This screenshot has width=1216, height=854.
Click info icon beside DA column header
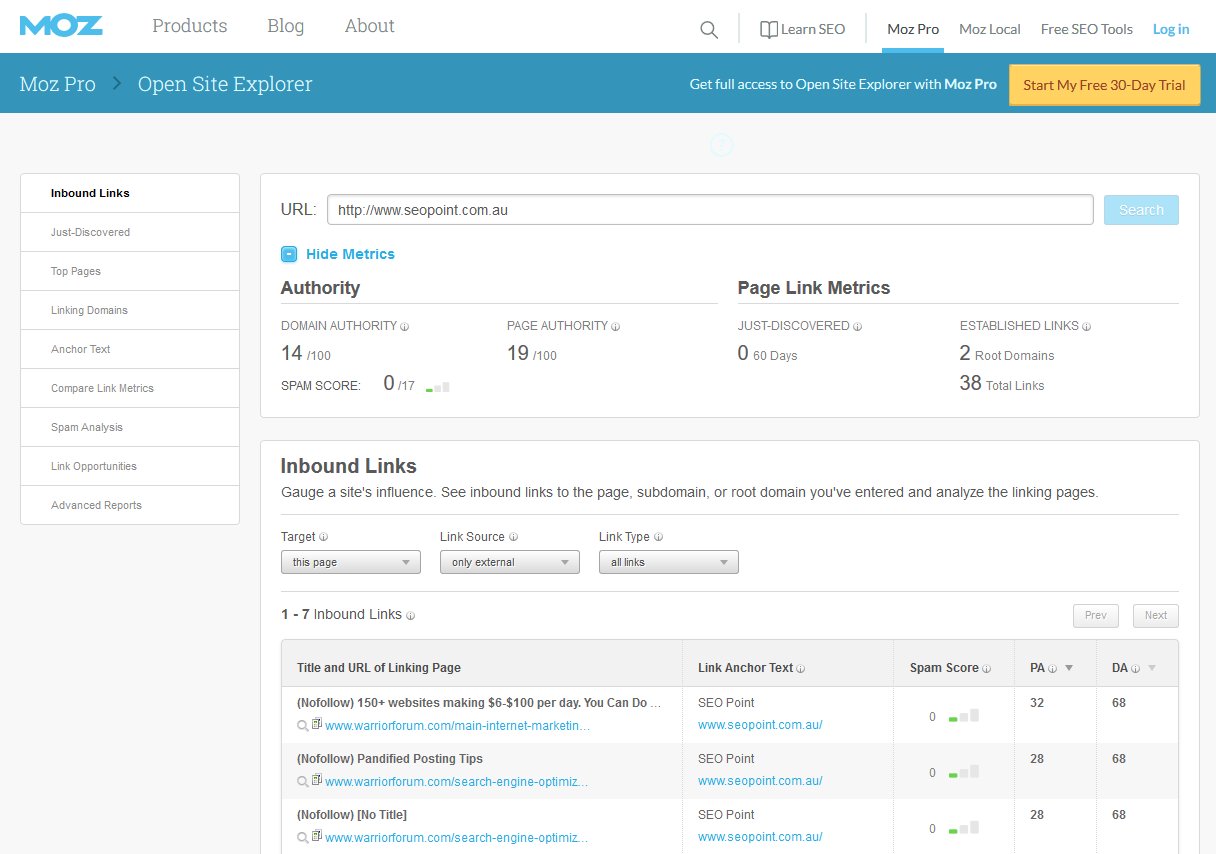[x=1135, y=669]
